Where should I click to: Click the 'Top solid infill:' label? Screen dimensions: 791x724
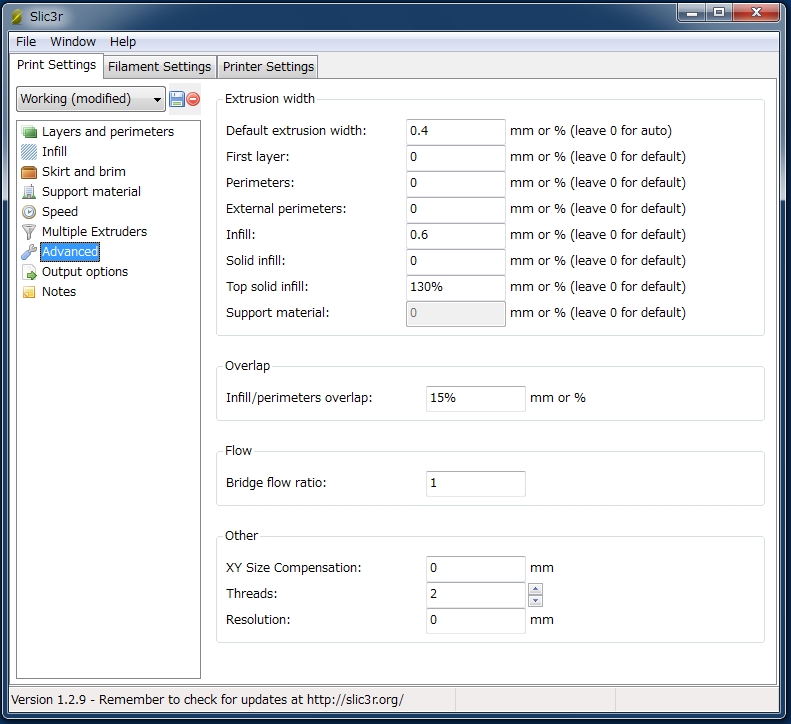pyautogui.click(x=267, y=287)
